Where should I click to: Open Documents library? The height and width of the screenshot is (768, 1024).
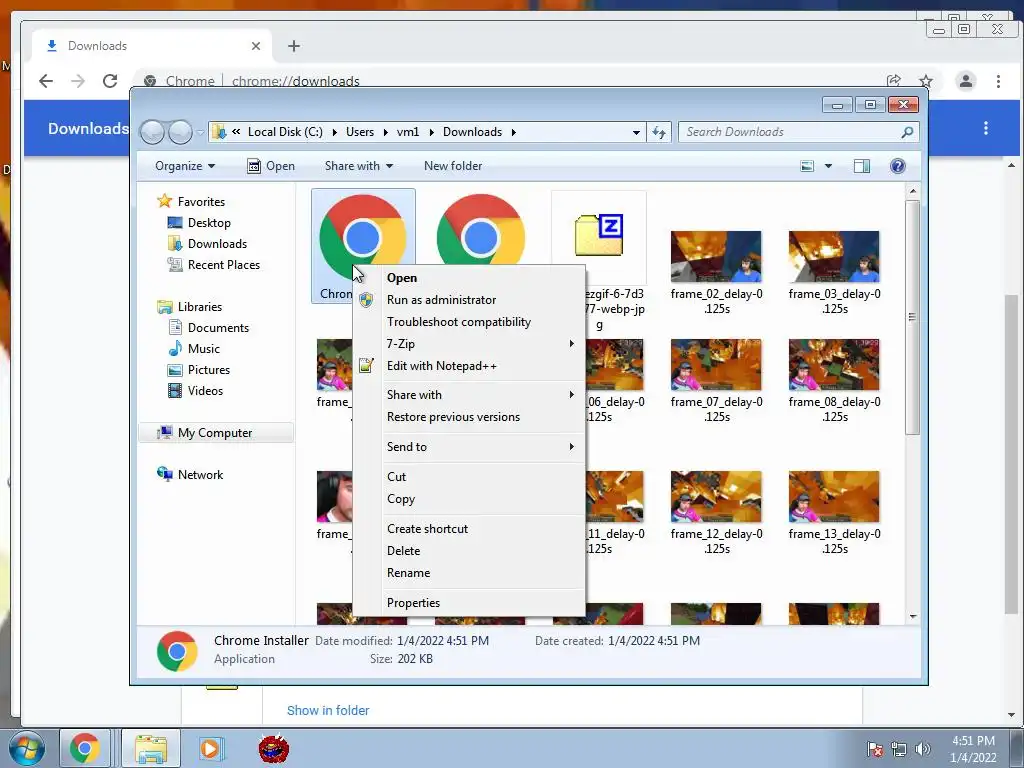coord(218,328)
